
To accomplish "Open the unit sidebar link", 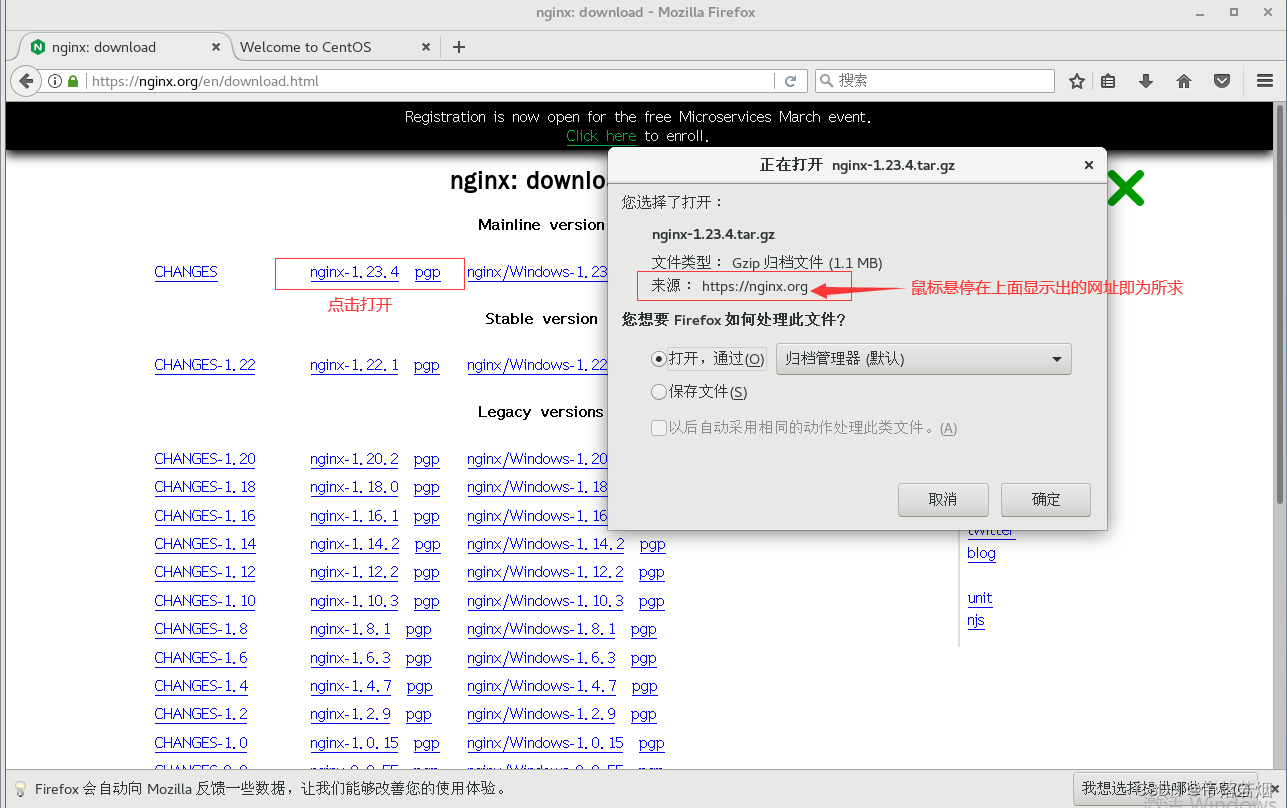I will click(x=980, y=598).
